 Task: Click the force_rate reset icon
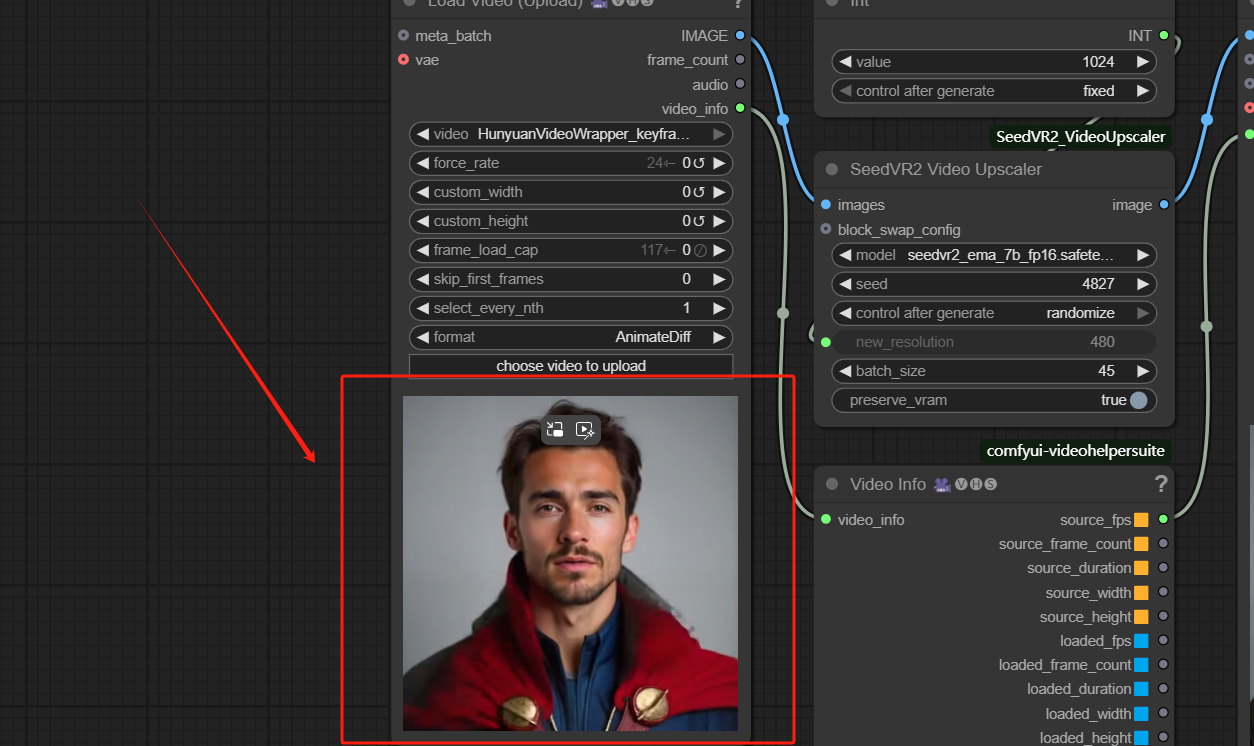coord(699,163)
